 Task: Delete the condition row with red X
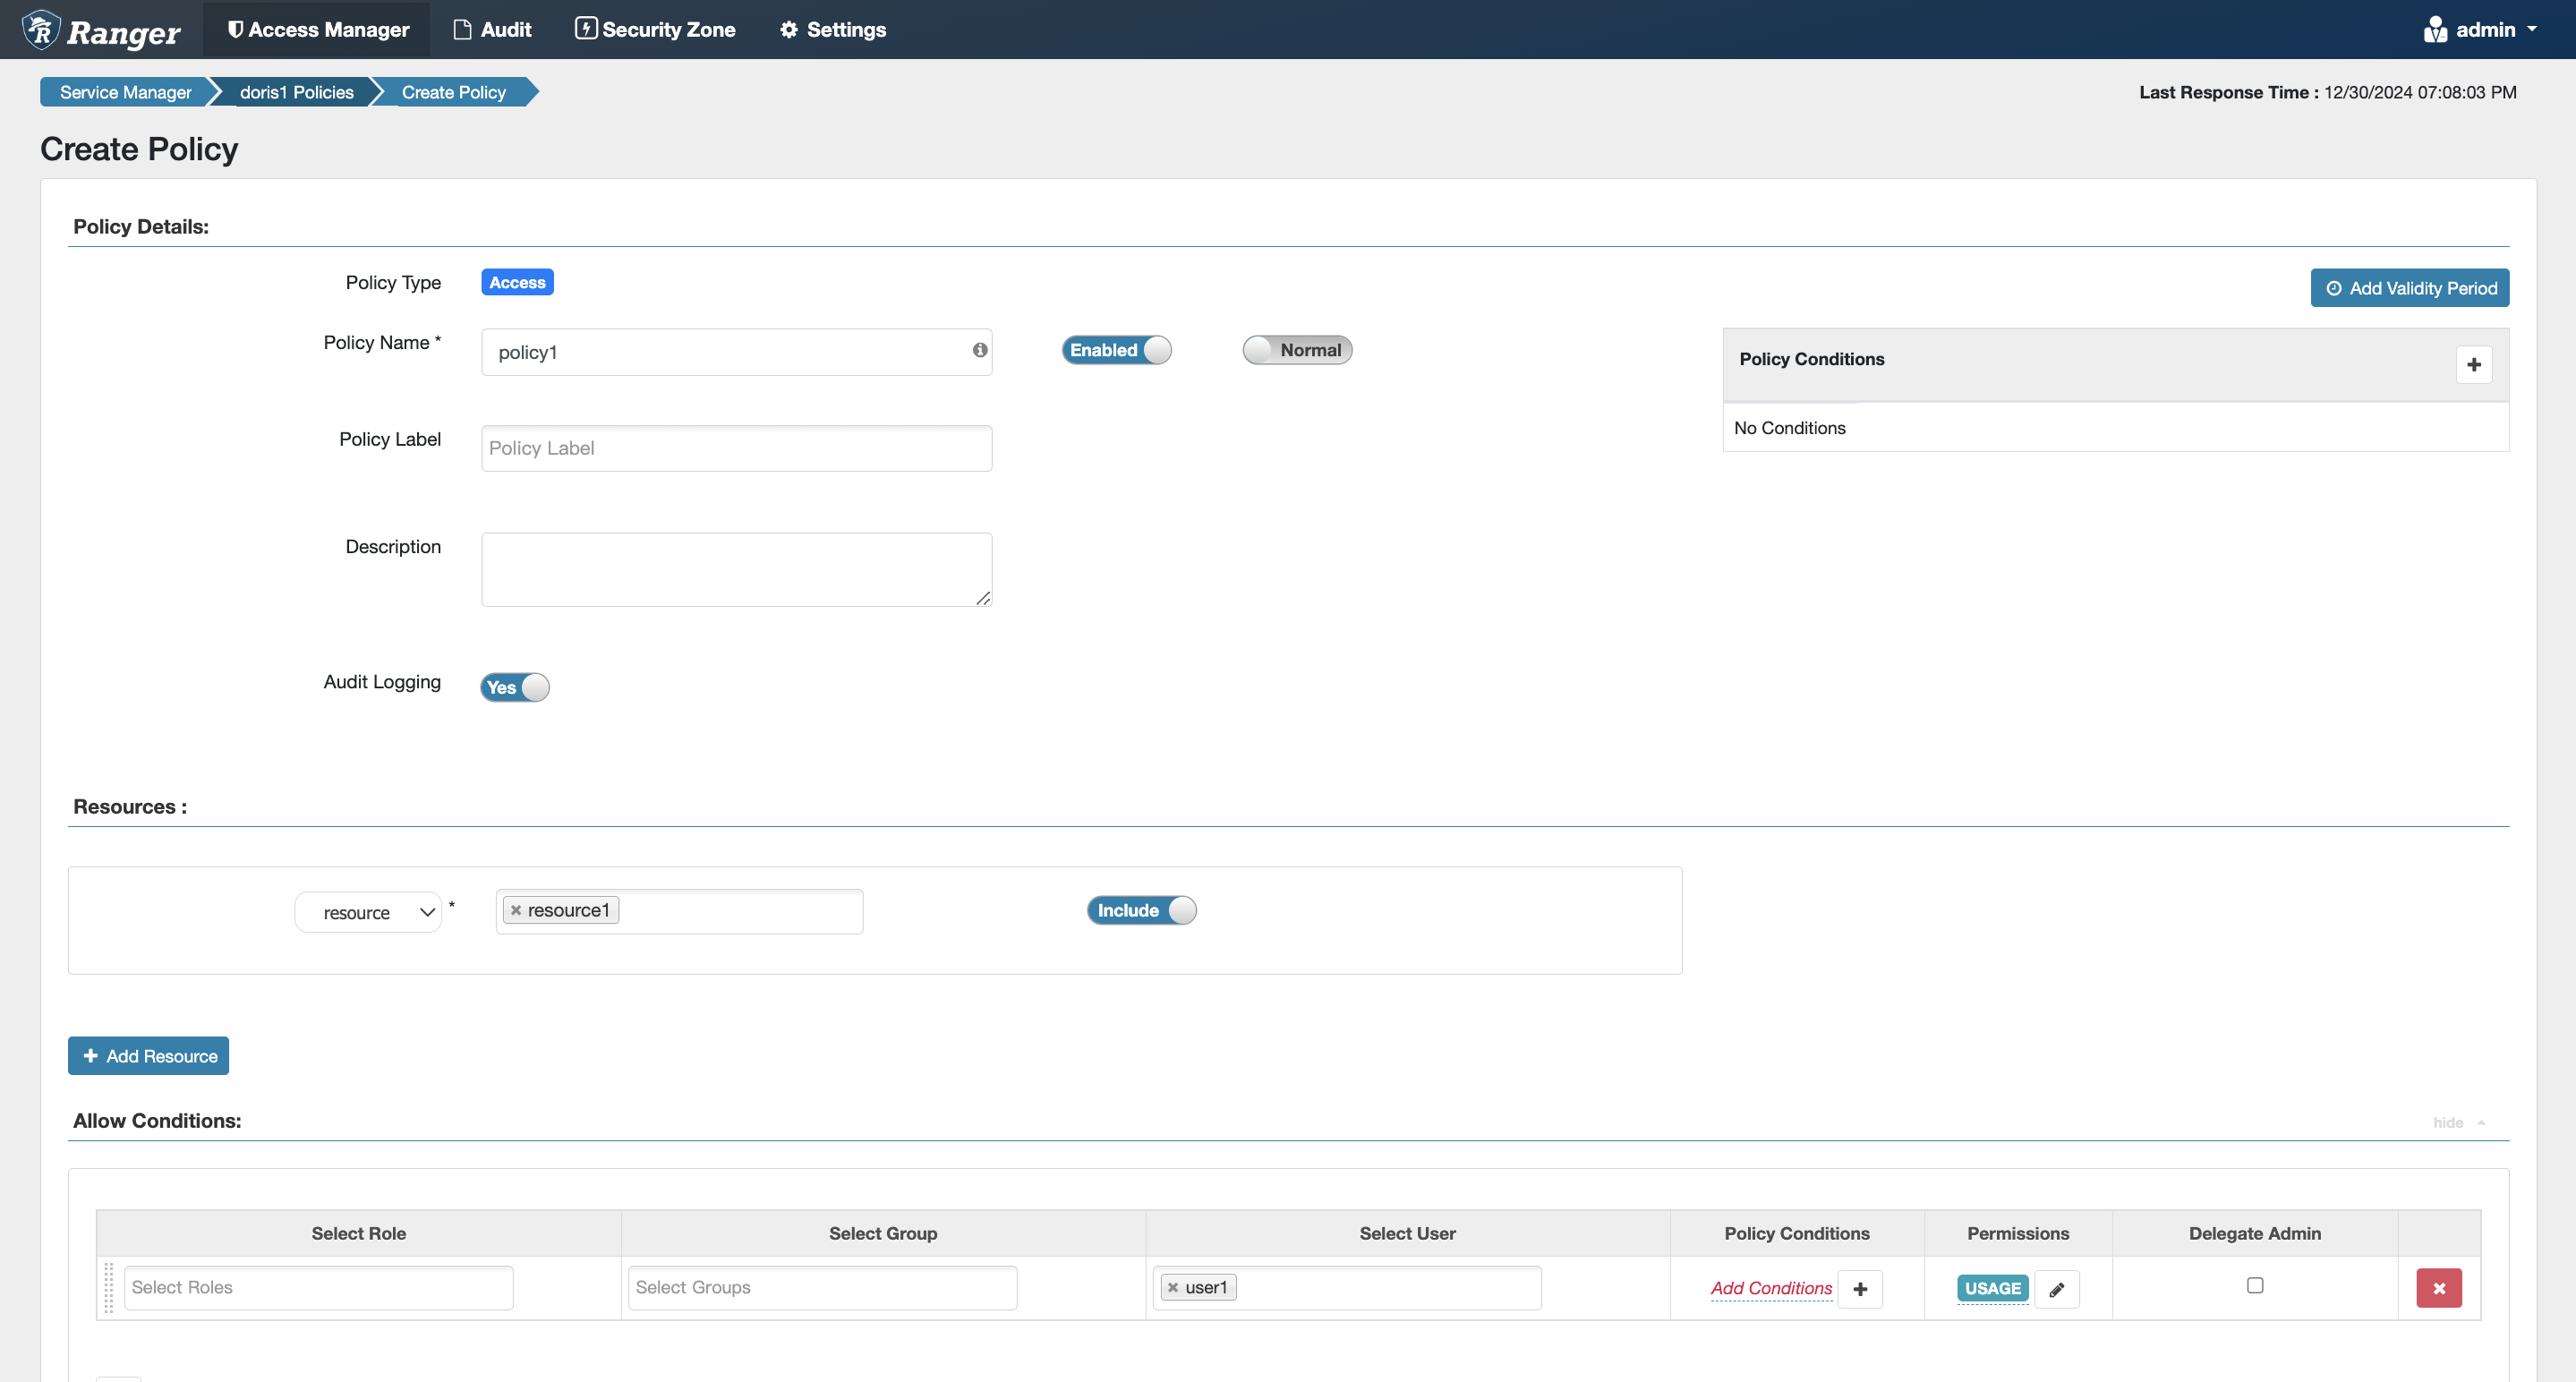click(x=2438, y=1288)
